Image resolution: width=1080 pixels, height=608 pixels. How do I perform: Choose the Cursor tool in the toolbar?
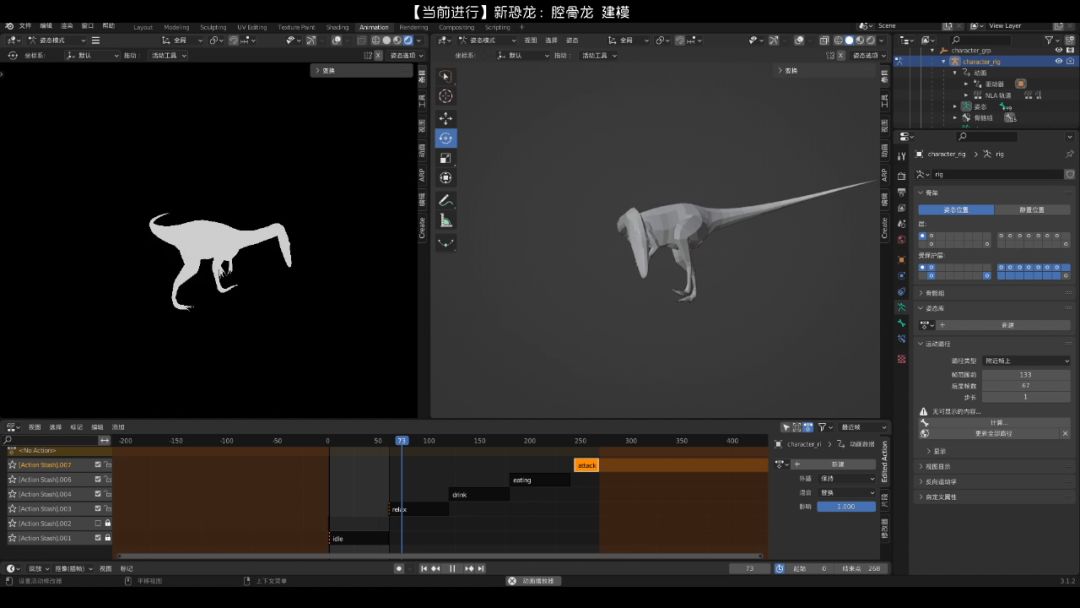(445, 96)
